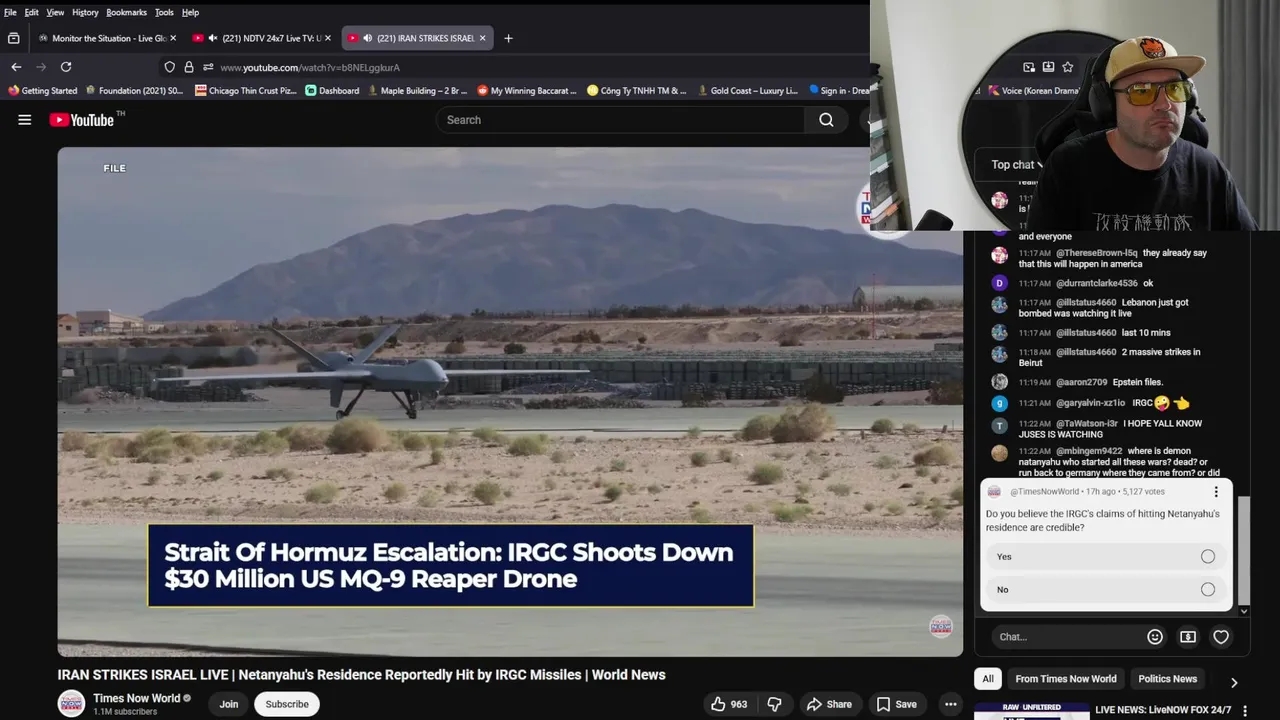
Task: Focus the YouTube Search field
Action: tap(620, 120)
